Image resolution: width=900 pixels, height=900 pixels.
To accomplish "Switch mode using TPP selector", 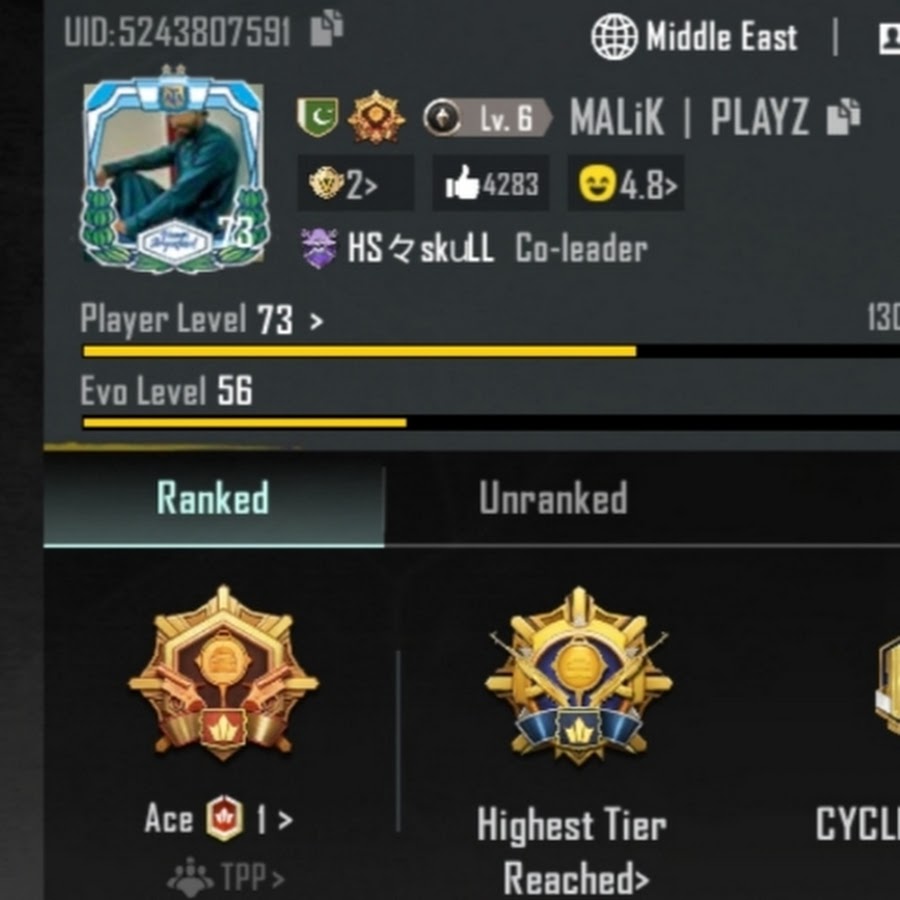I will pos(226,878).
